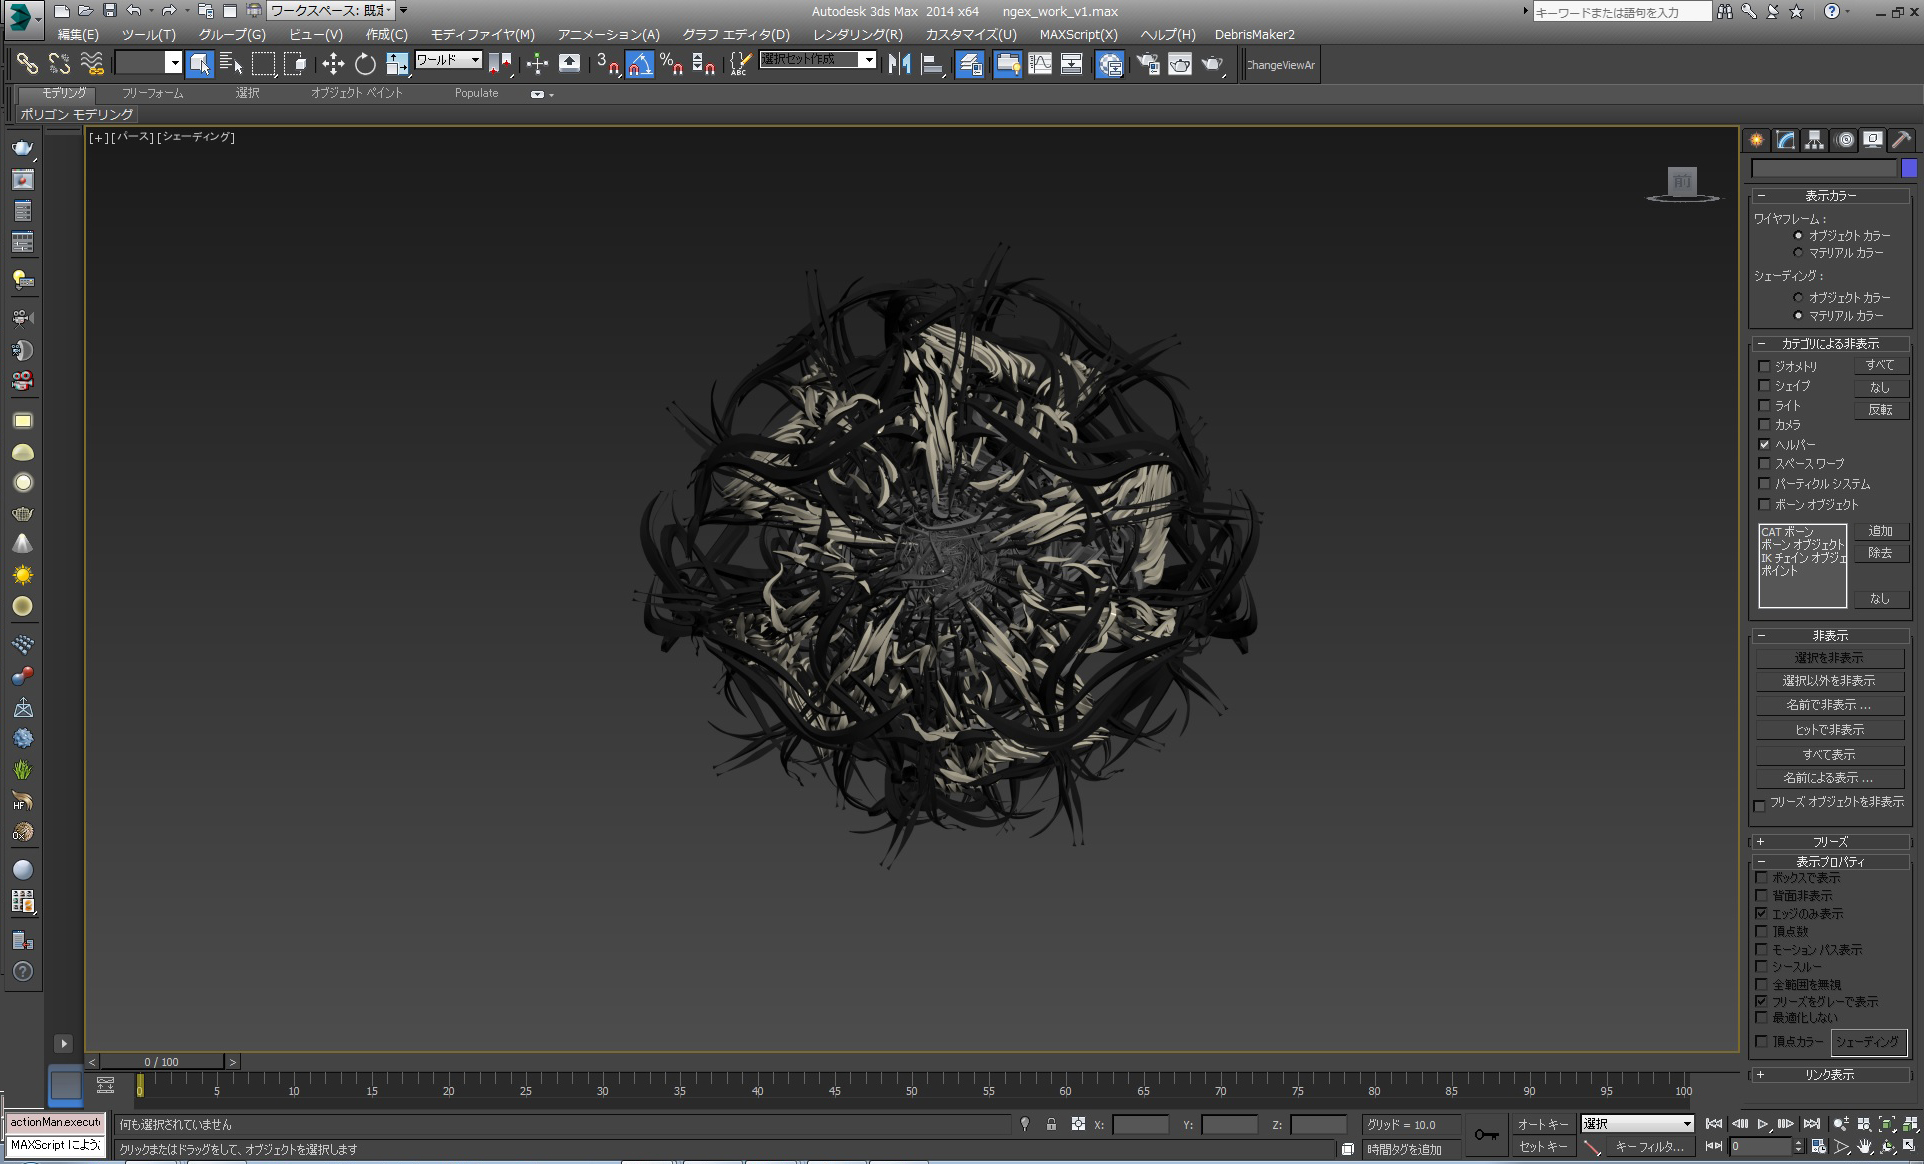Click the すべて表示 button
This screenshot has height=1164, width=1924.
pos(1830,755)
